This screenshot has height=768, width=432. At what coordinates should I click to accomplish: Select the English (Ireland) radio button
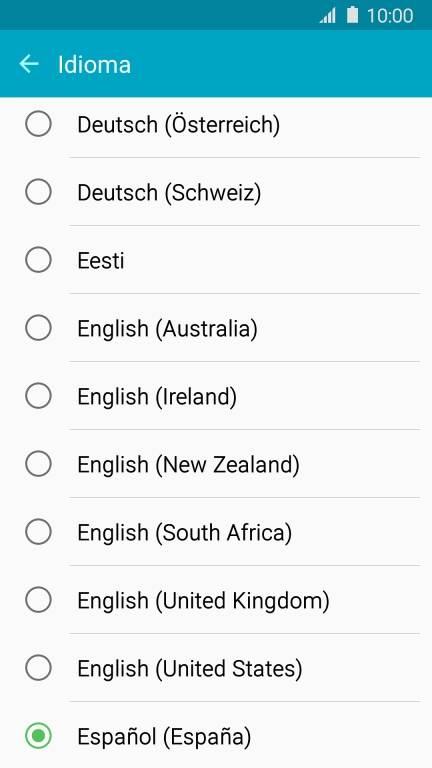(x=38, y=396)
